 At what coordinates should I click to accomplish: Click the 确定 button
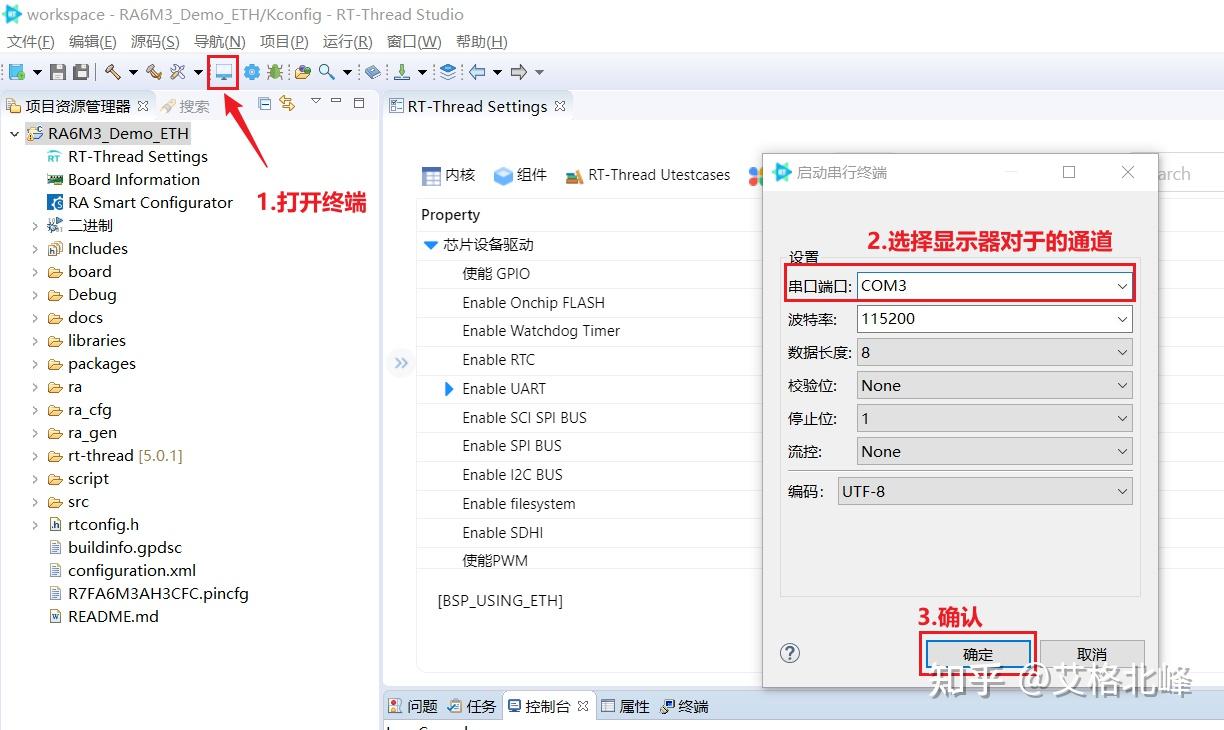click(x=978, y=654)
